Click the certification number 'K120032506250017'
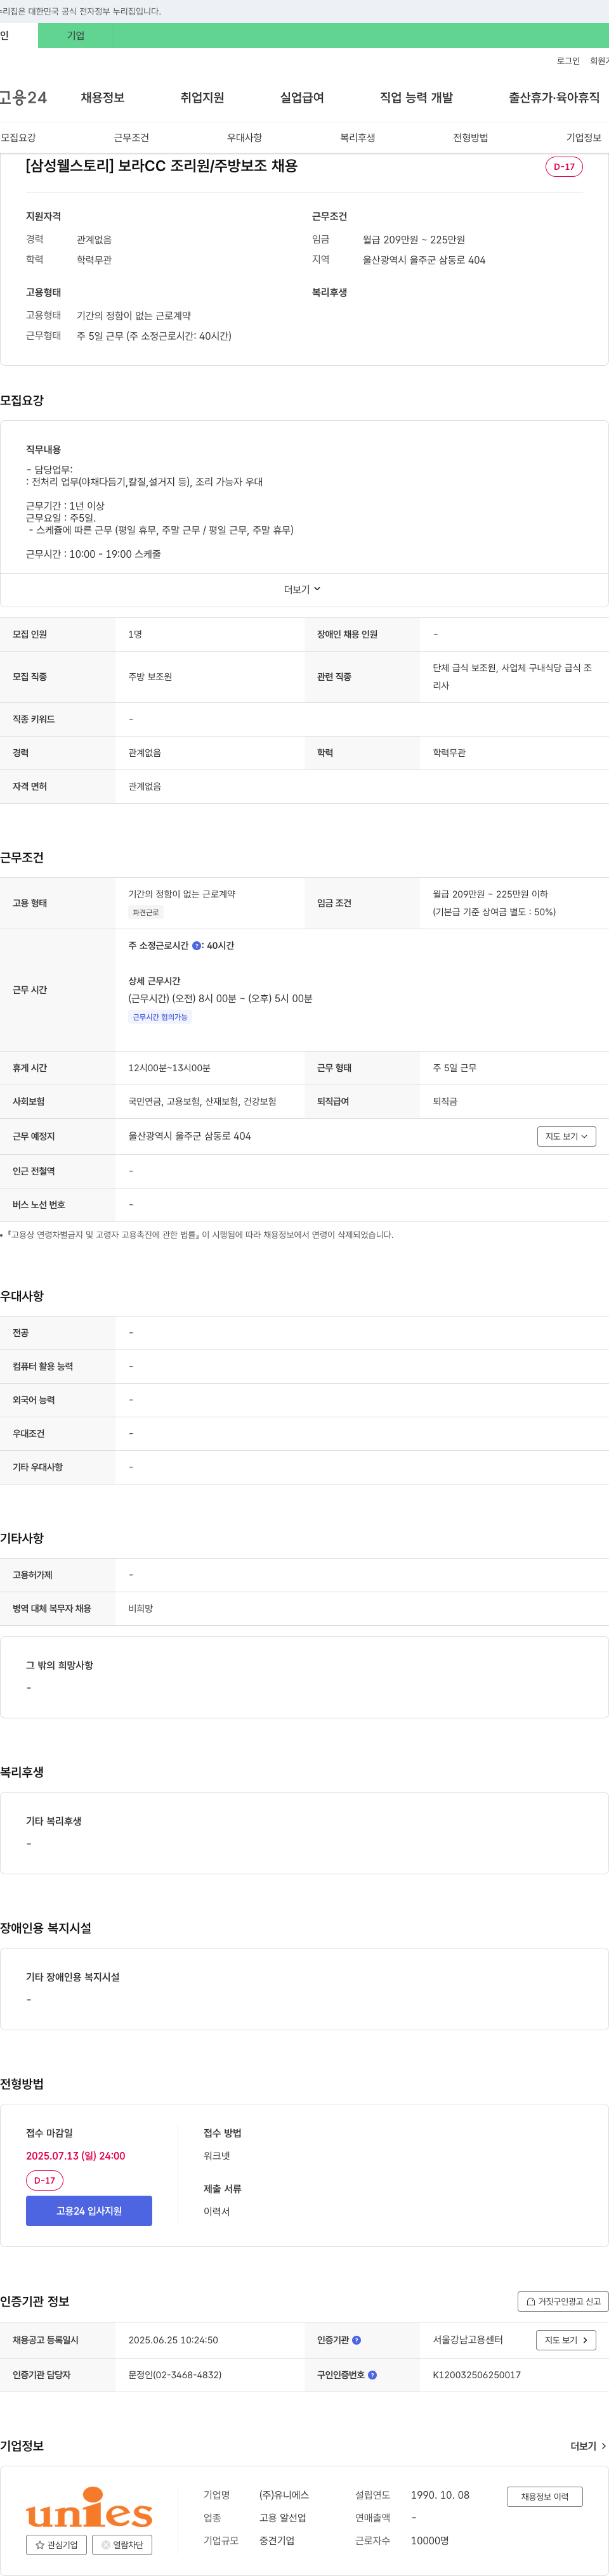The height and width of the screenshot is (2576, 609). tap(477, 2375)
